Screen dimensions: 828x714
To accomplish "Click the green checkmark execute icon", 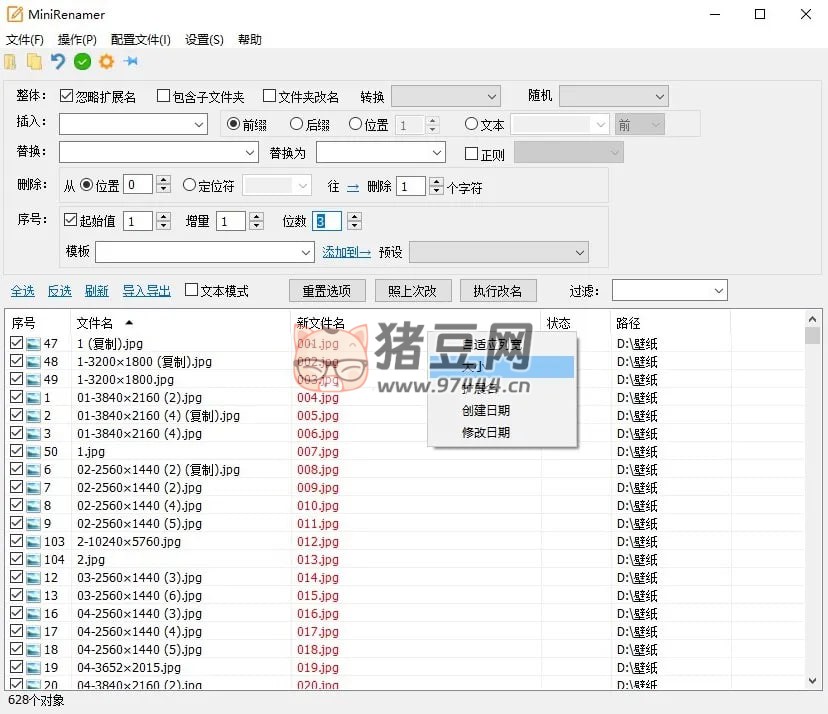I will click(82, 62).
